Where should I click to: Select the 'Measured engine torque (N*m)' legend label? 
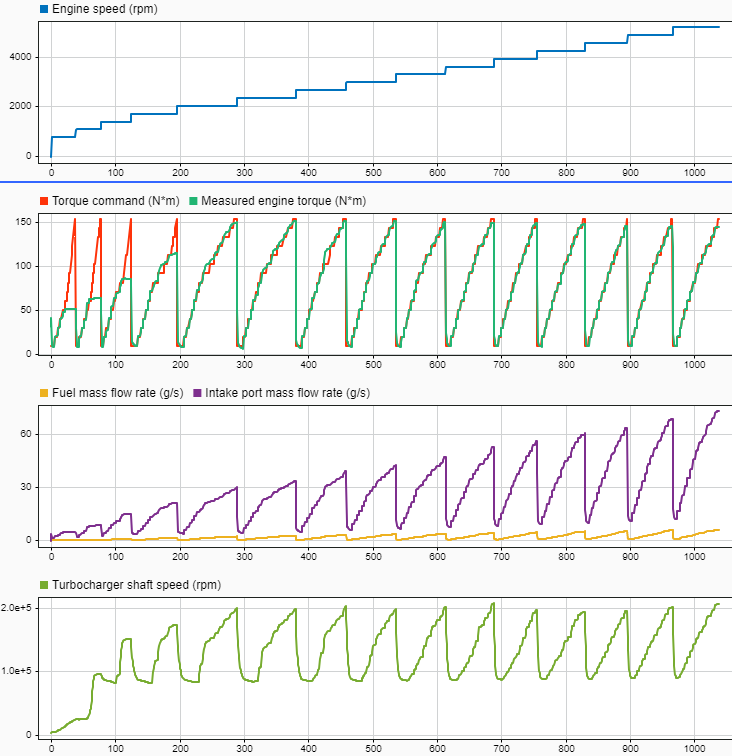tap(284, 201)
